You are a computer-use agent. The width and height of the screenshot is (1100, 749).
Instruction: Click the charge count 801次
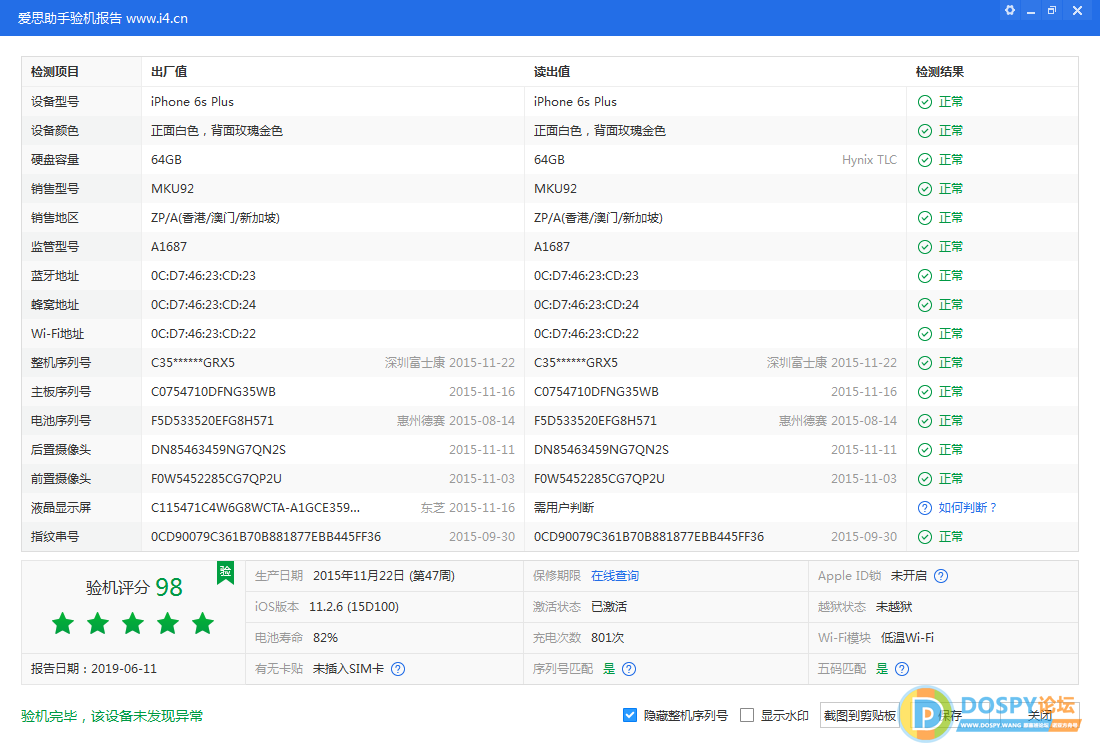click(608, 637)
